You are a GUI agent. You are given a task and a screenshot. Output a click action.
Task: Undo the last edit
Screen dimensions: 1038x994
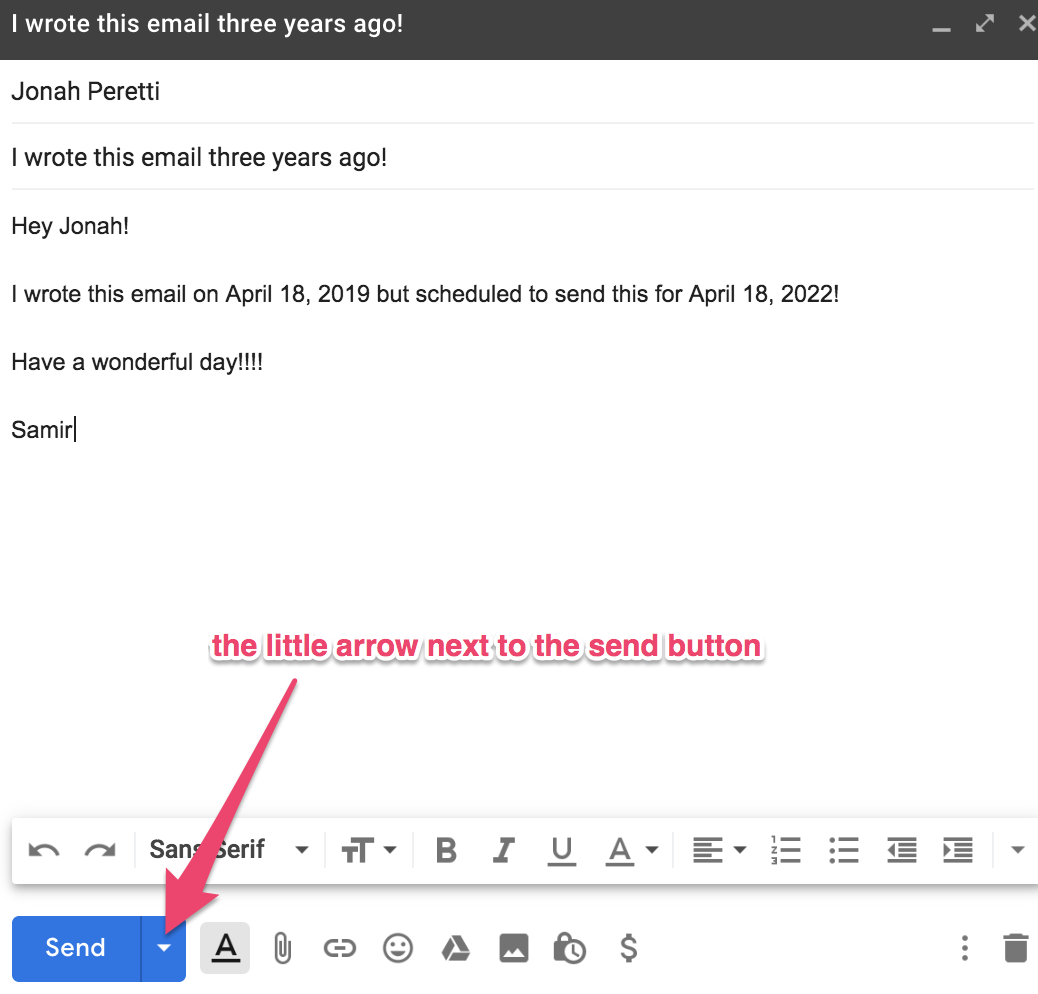tap(44, 850)
